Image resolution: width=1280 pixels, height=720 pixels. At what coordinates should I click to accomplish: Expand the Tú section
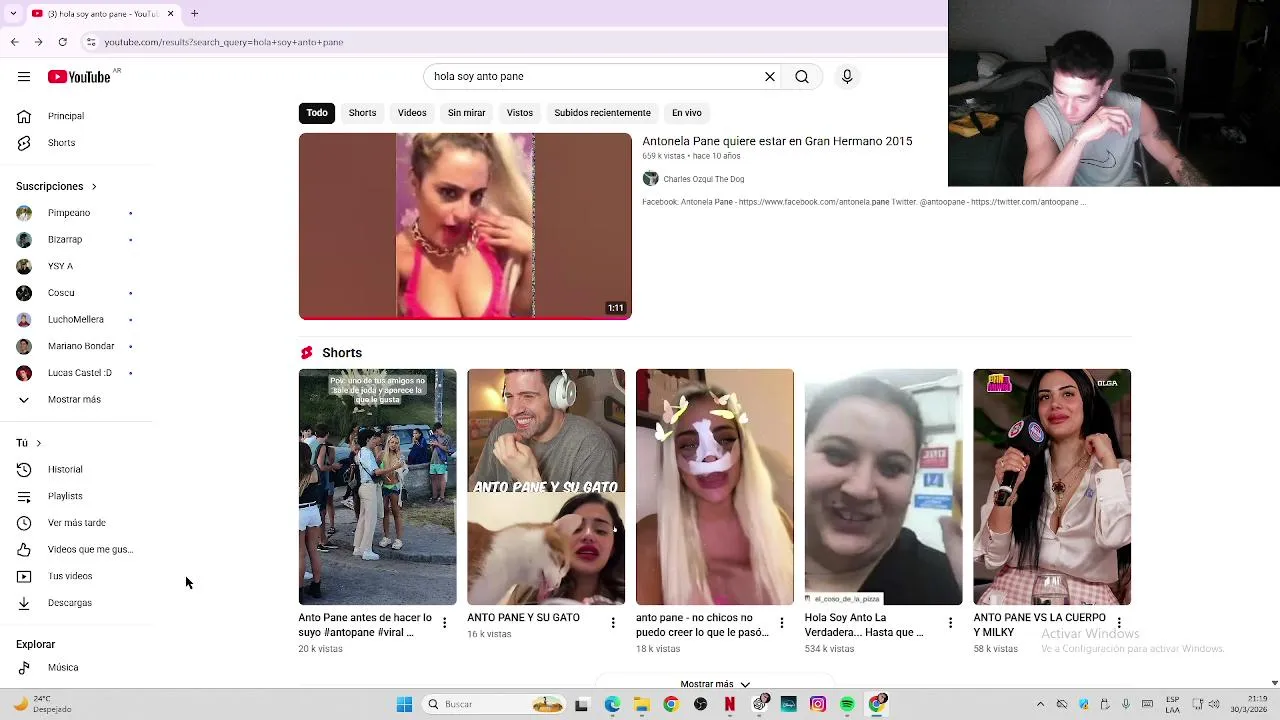point(29,443)
